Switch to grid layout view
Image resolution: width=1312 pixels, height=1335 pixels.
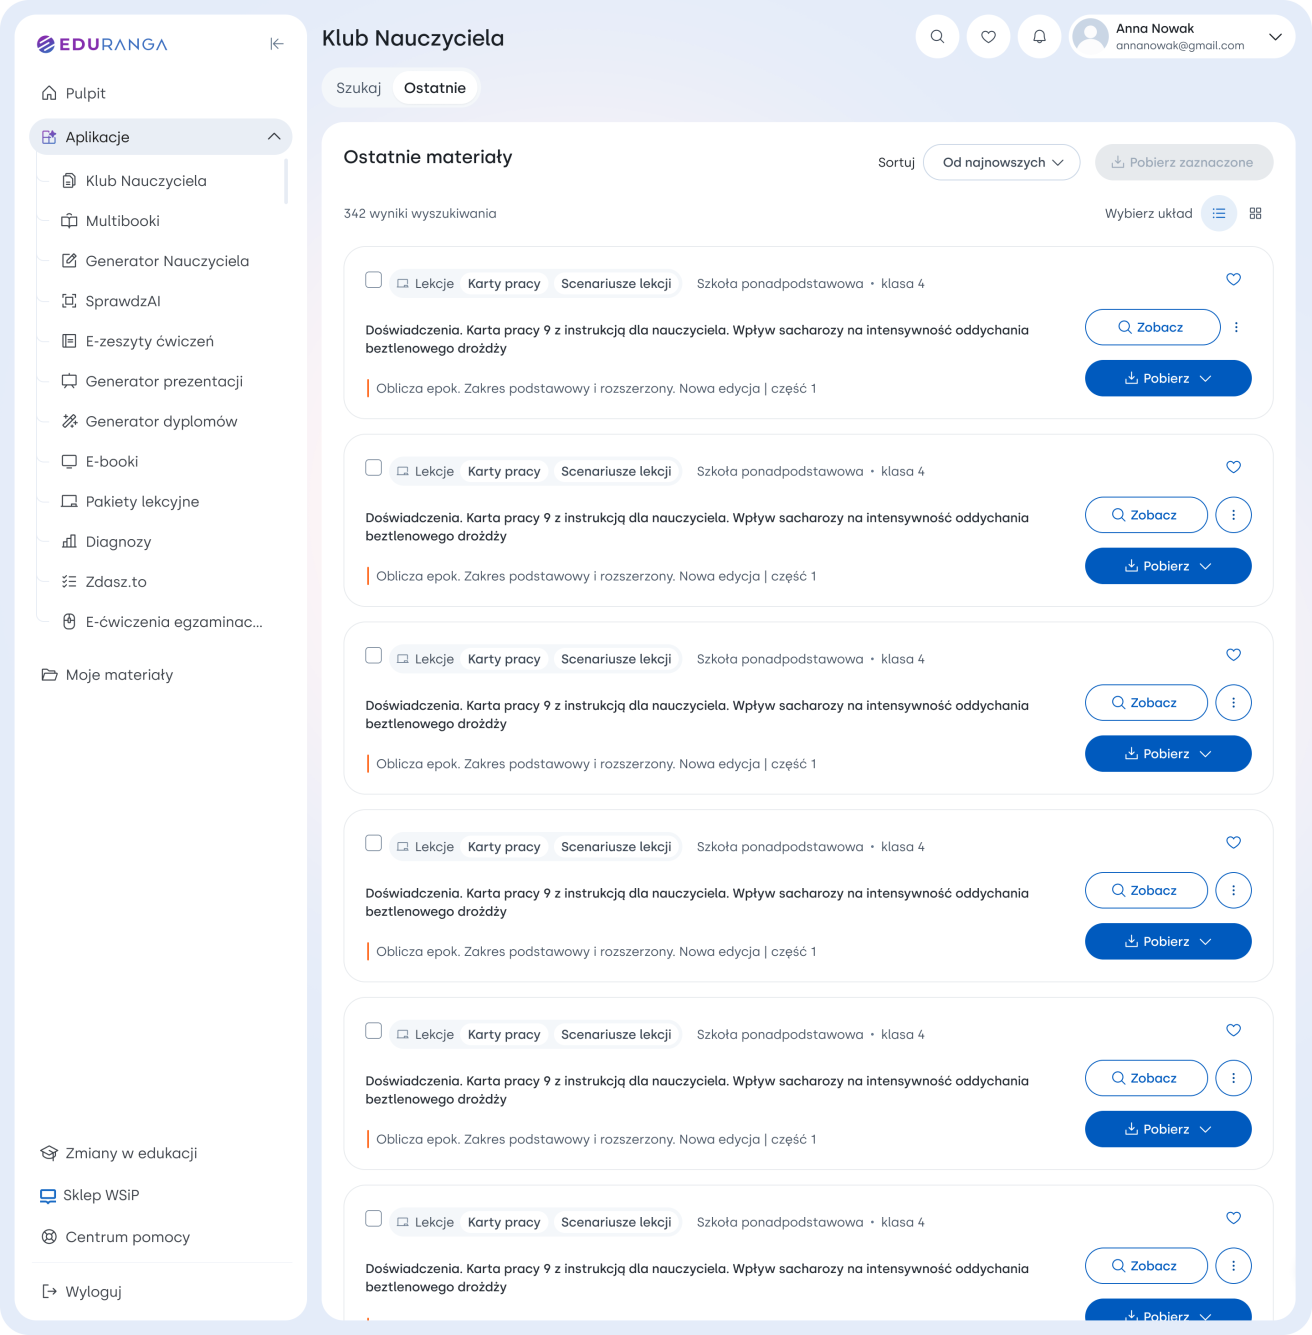1255,213
